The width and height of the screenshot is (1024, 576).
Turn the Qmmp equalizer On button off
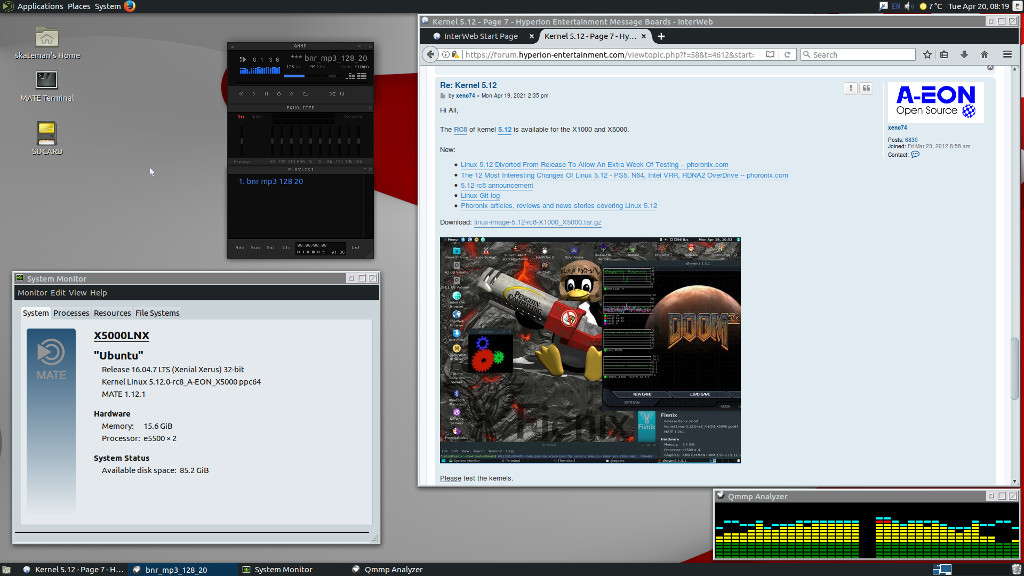242,117
